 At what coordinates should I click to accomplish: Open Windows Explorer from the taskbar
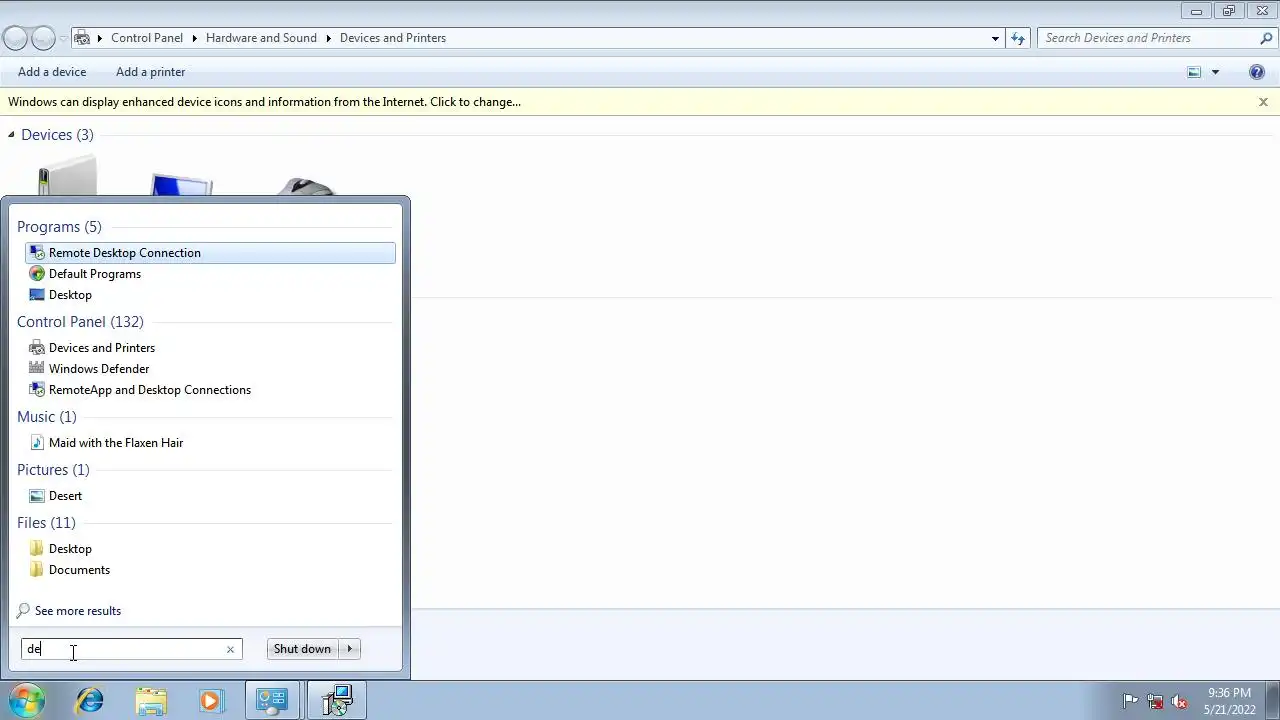click(151, 701)
